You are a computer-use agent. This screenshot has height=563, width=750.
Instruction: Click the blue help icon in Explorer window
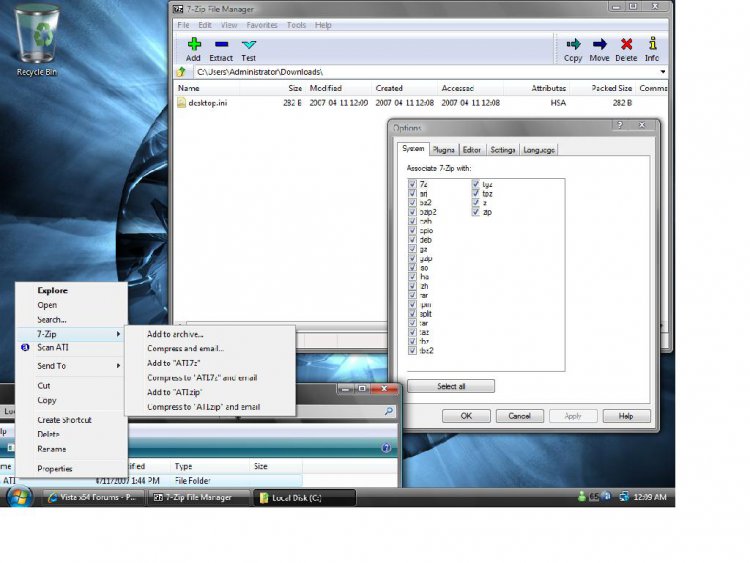click(x=386, y=448)
